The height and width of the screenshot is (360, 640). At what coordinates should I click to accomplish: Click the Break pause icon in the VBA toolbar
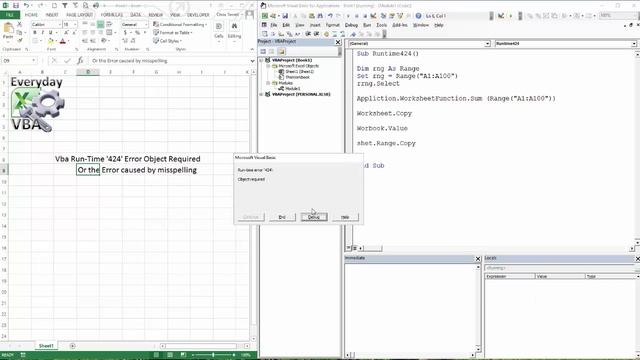[x=357, y=16]
